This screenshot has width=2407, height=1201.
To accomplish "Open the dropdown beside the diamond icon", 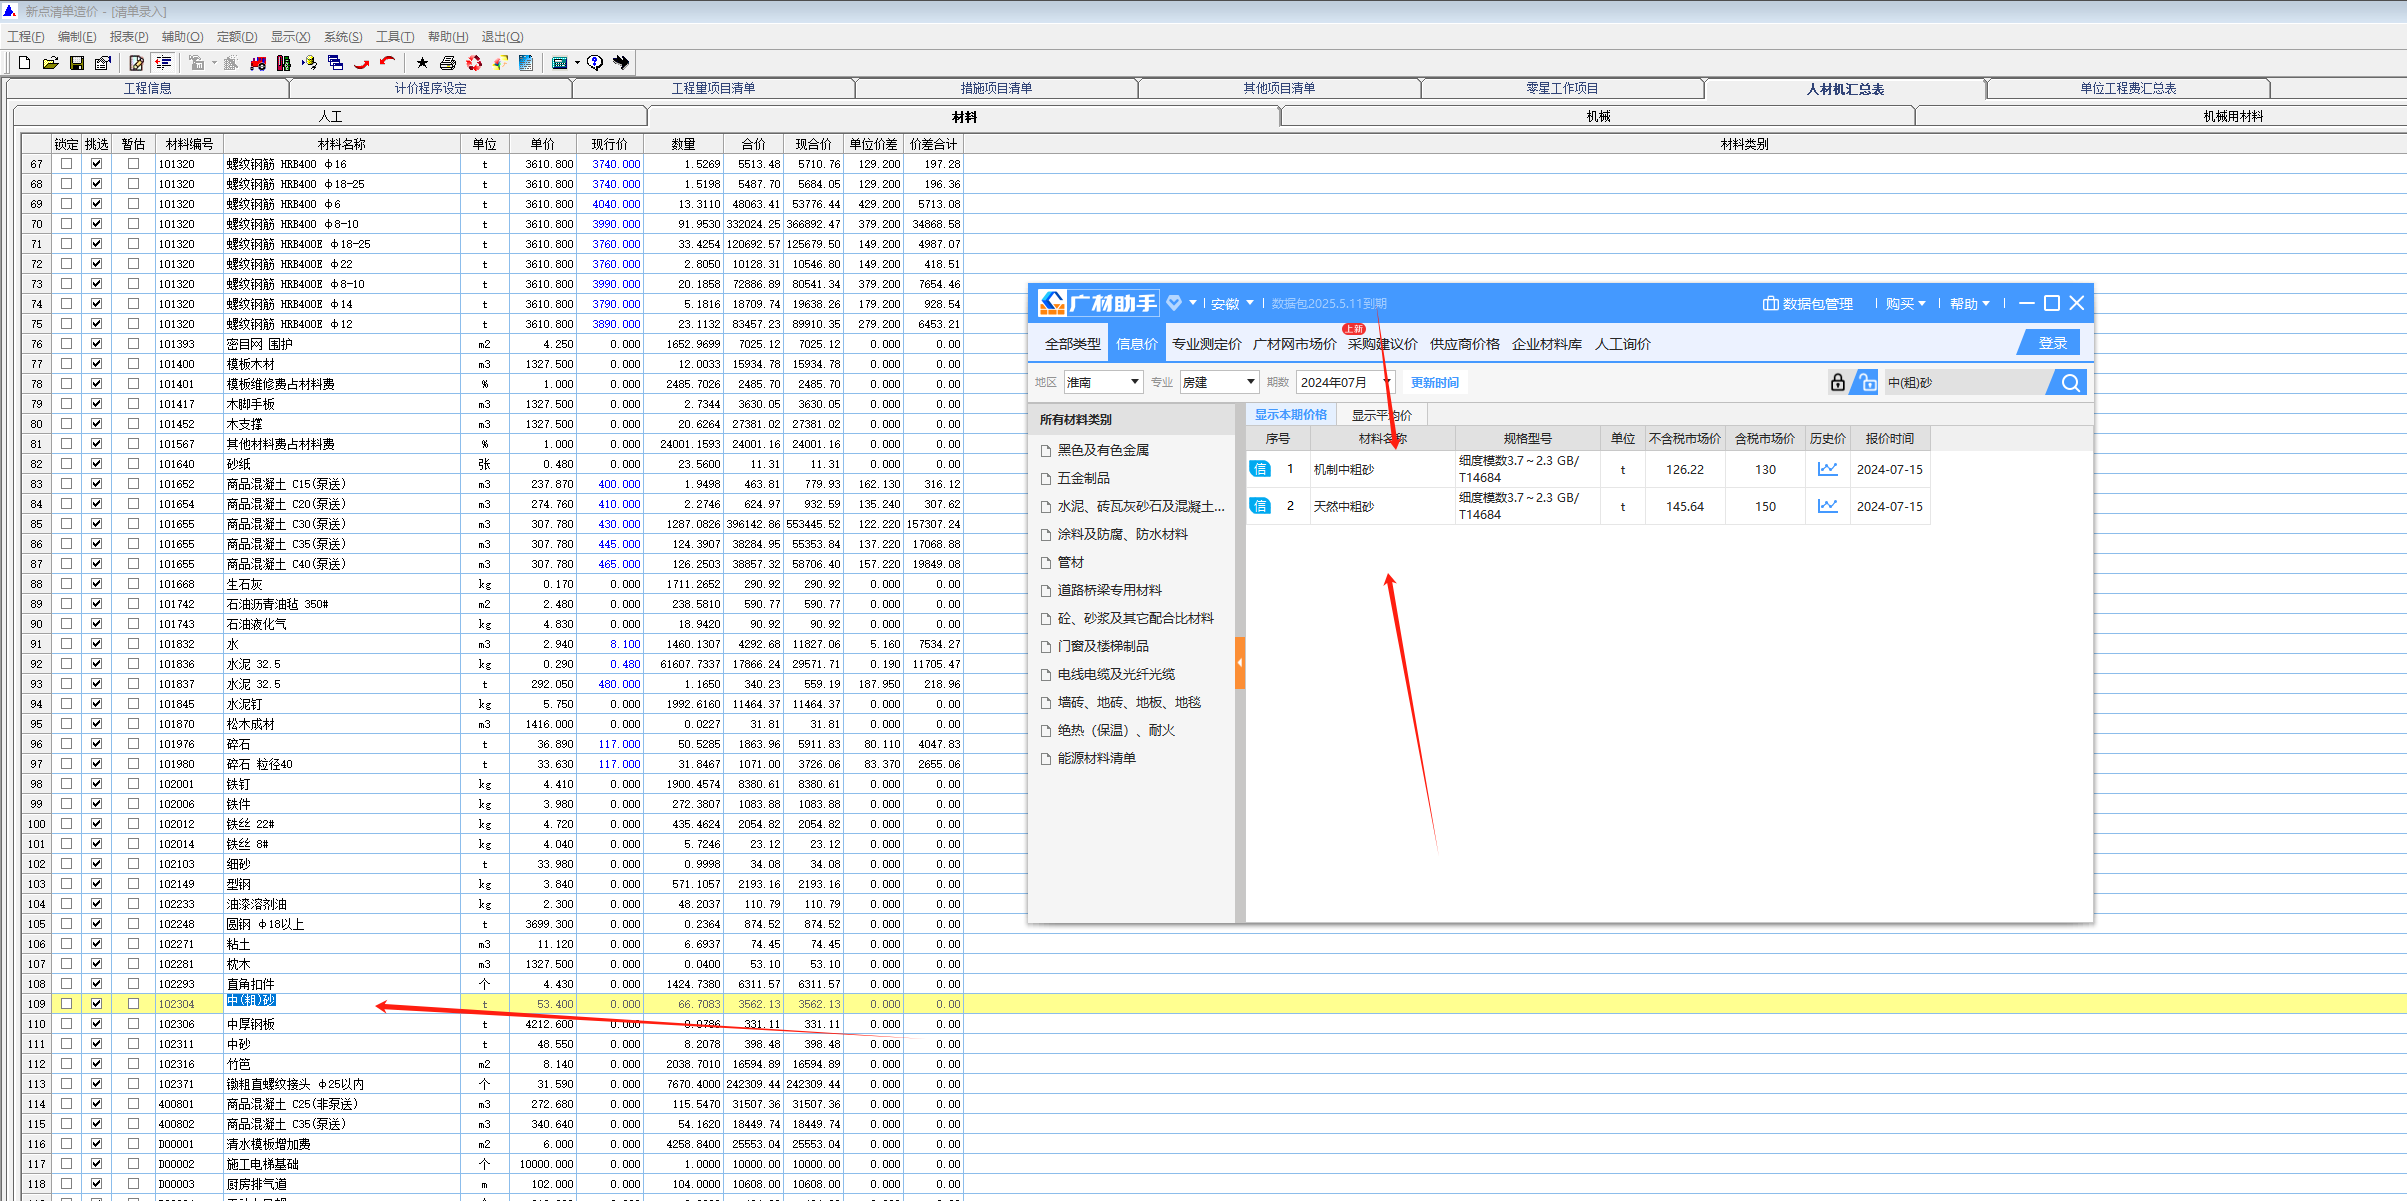I will [1193, 303].
